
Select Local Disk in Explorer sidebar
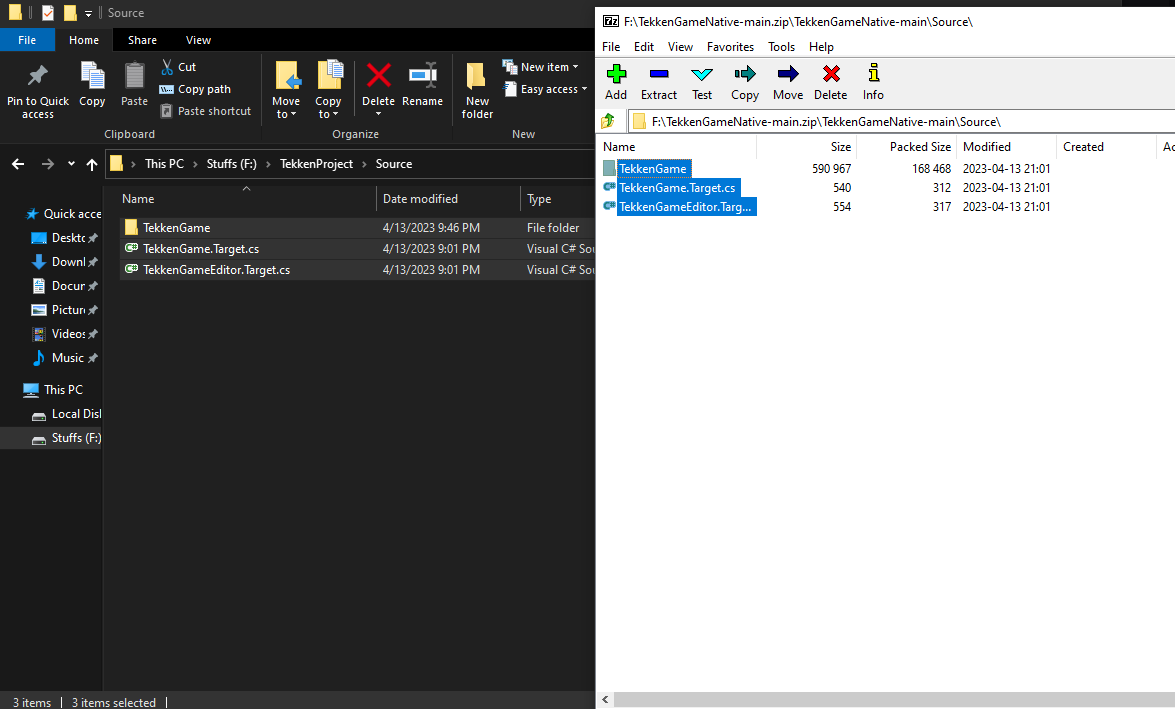click(x=64, y=414)
